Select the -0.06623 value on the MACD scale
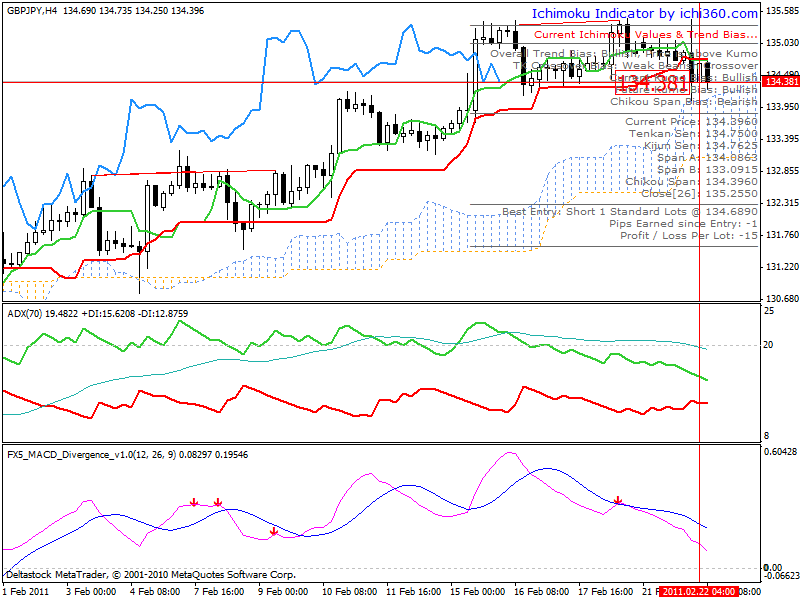The width and height of the screenshot is (800, 600). (x=781, y=576)
